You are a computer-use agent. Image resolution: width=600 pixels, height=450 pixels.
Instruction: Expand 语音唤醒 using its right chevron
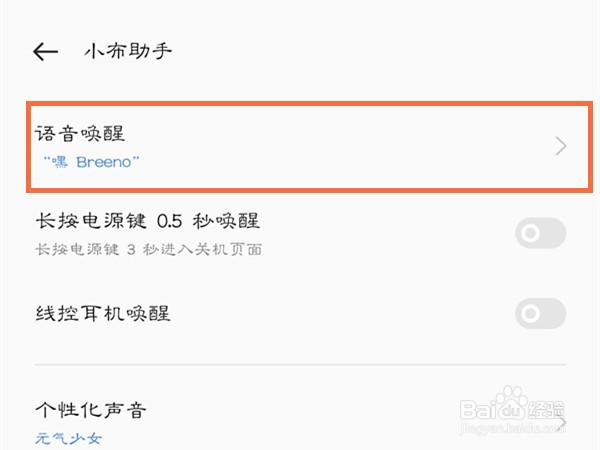(560, 147)
